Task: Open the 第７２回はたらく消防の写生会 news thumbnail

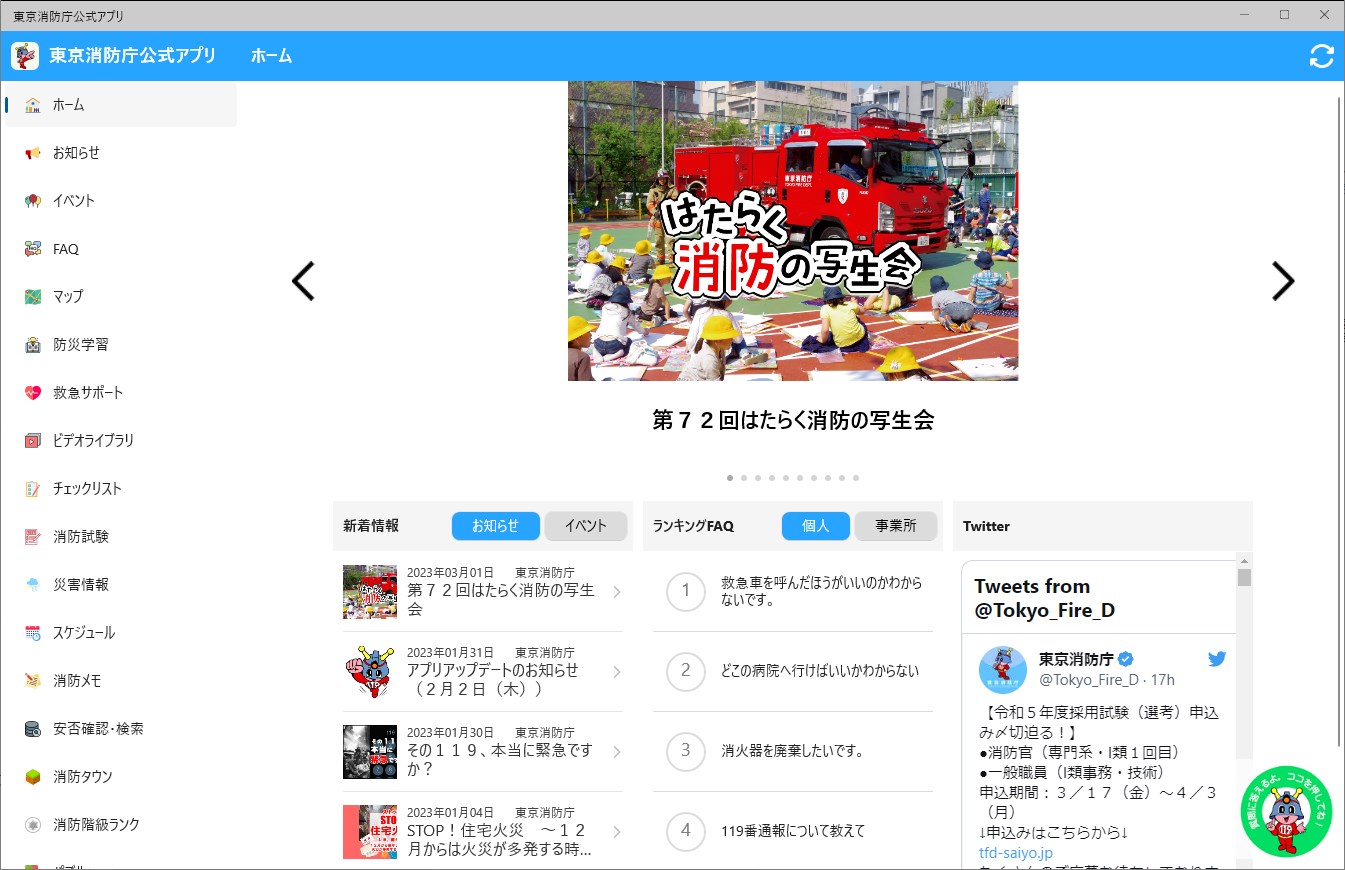Action: pos(370,592)
